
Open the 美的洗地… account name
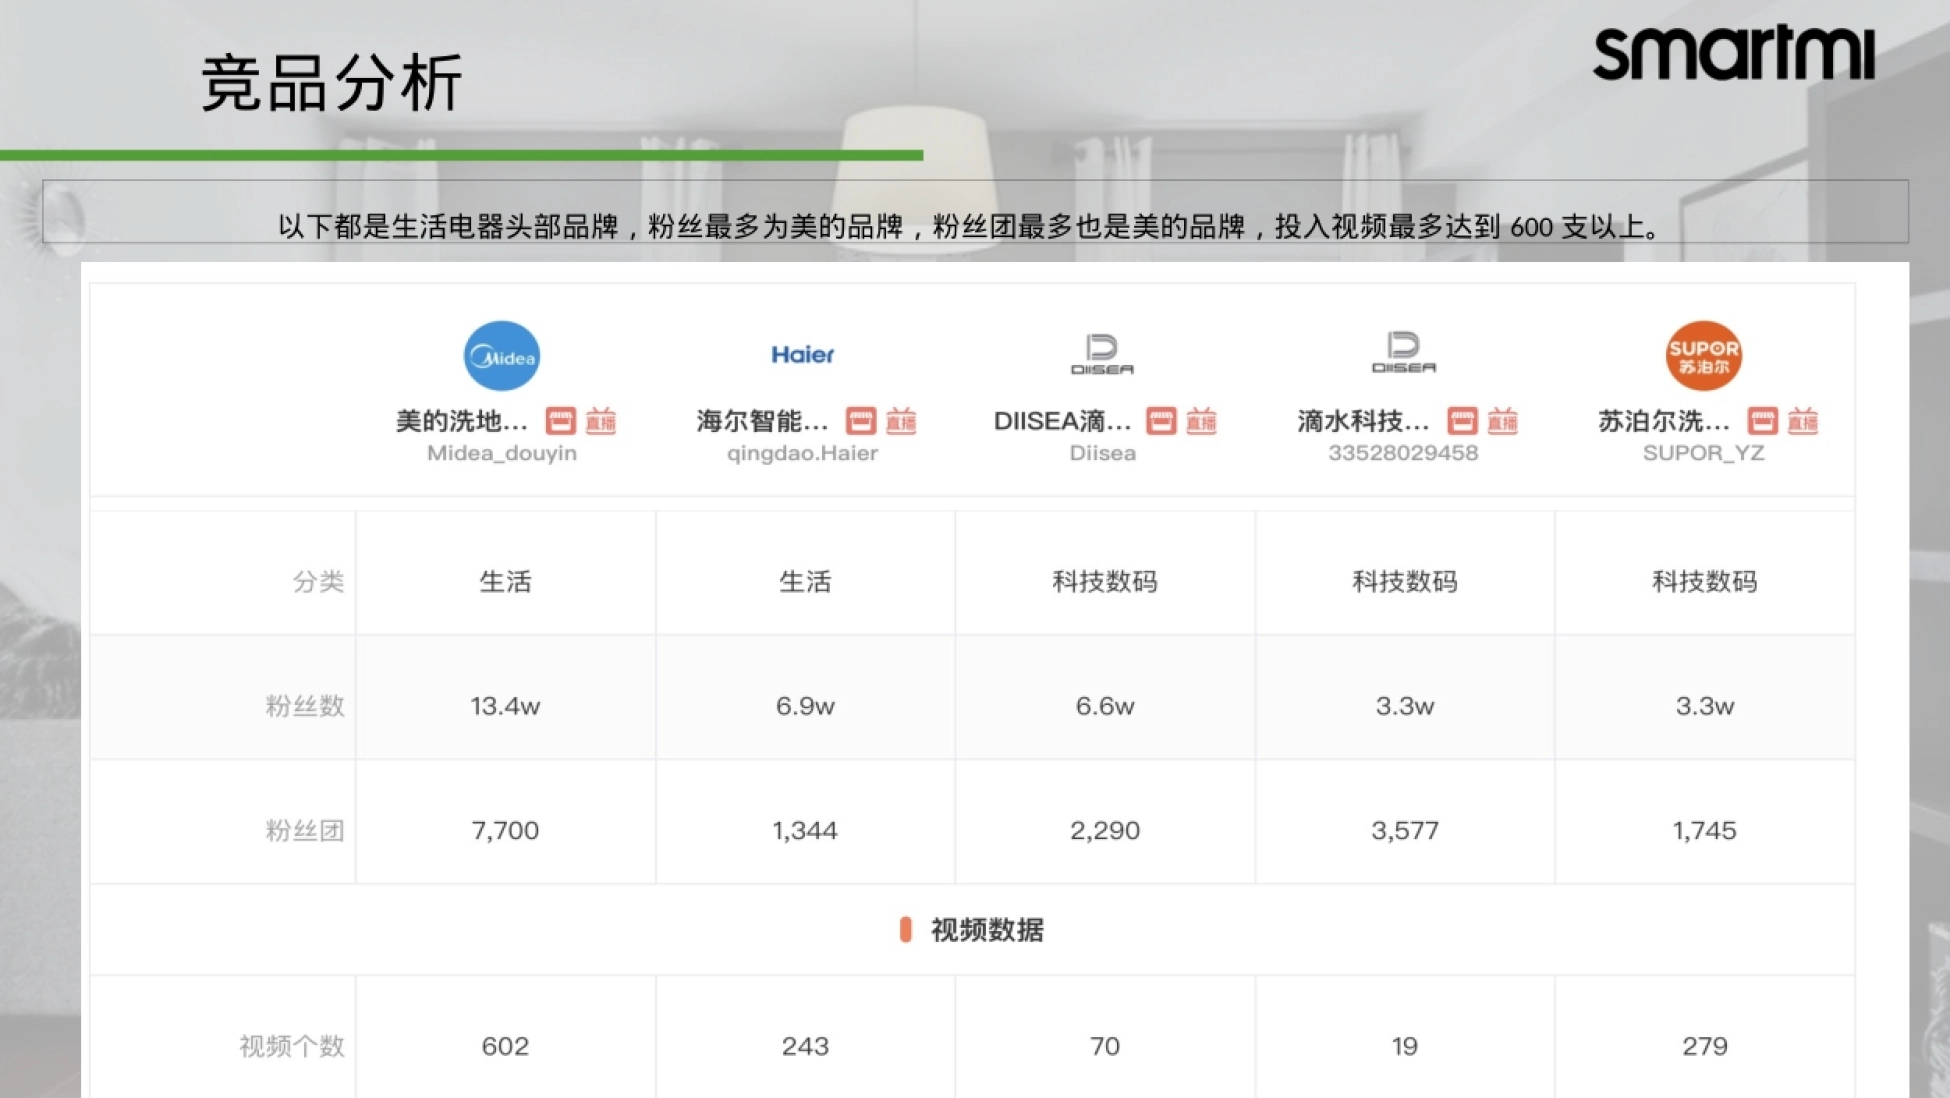pos(462,421)
